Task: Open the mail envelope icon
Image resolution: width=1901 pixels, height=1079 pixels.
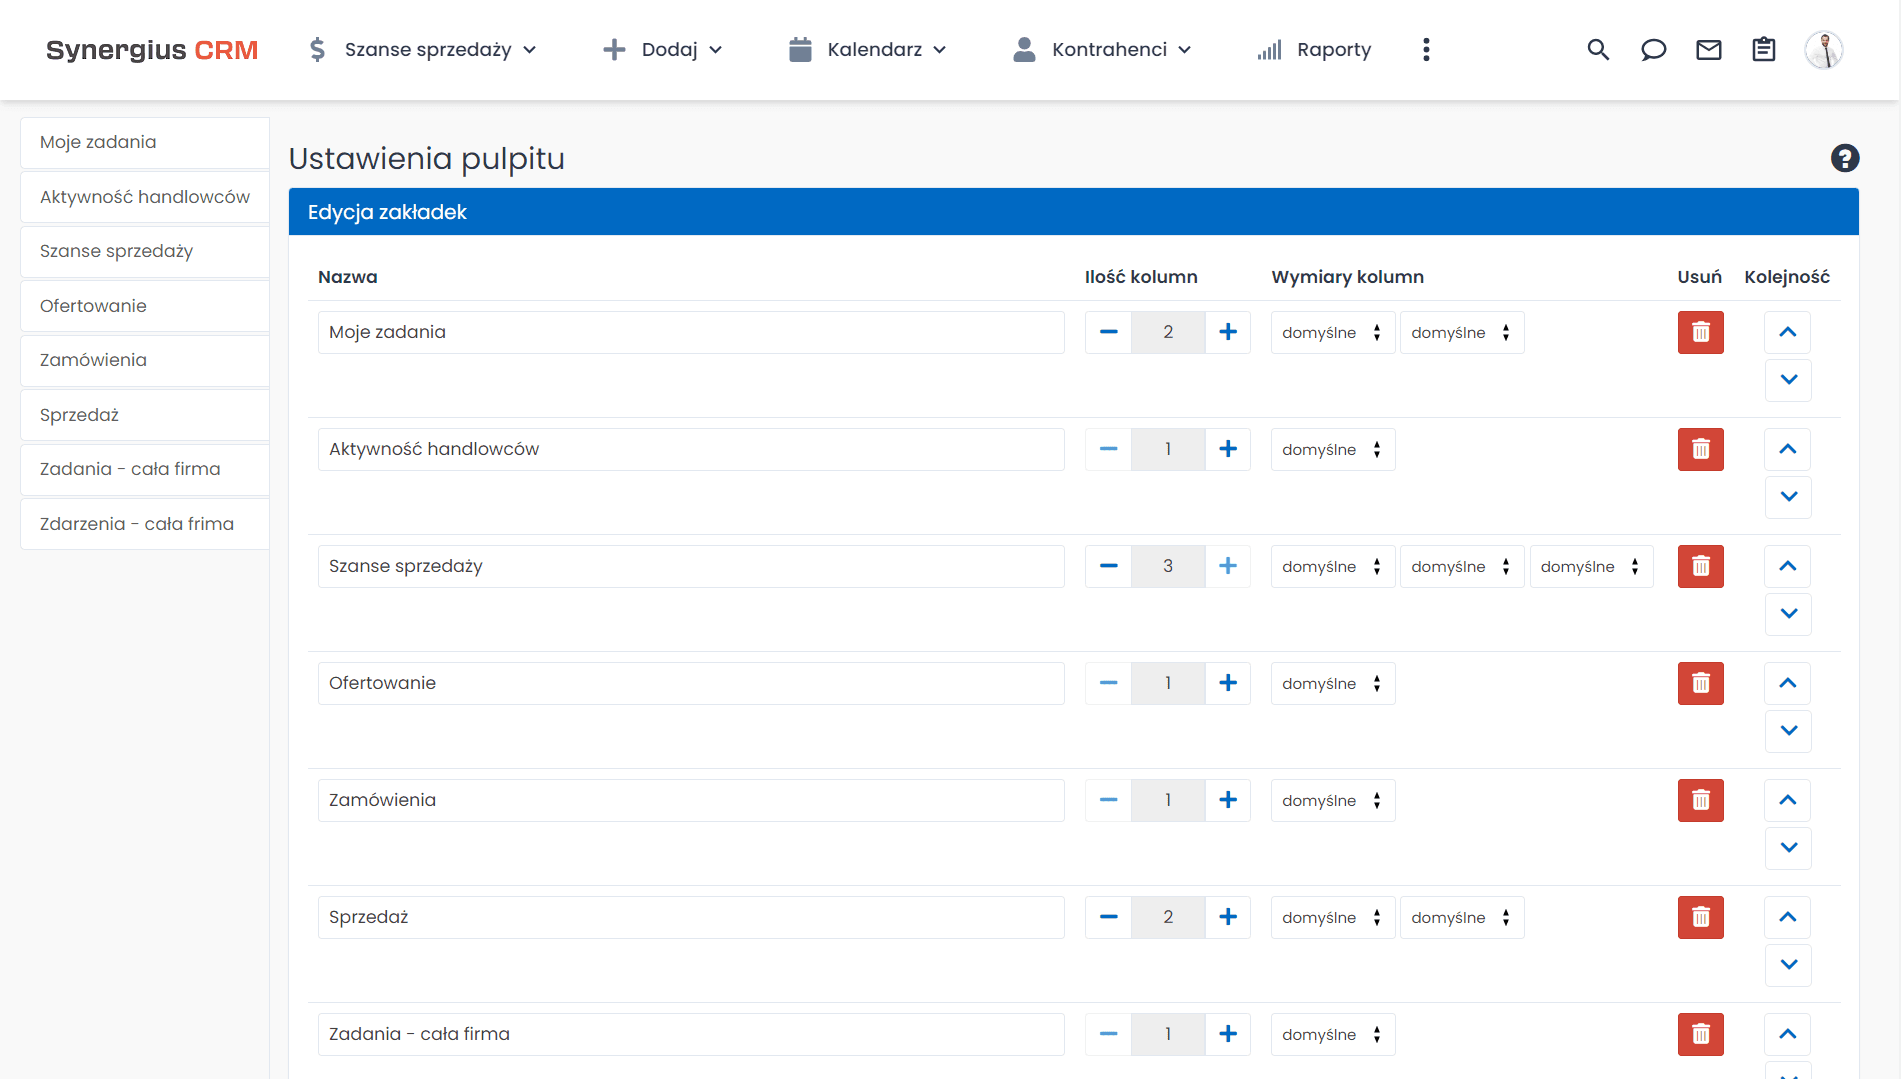Action: 1709,50
